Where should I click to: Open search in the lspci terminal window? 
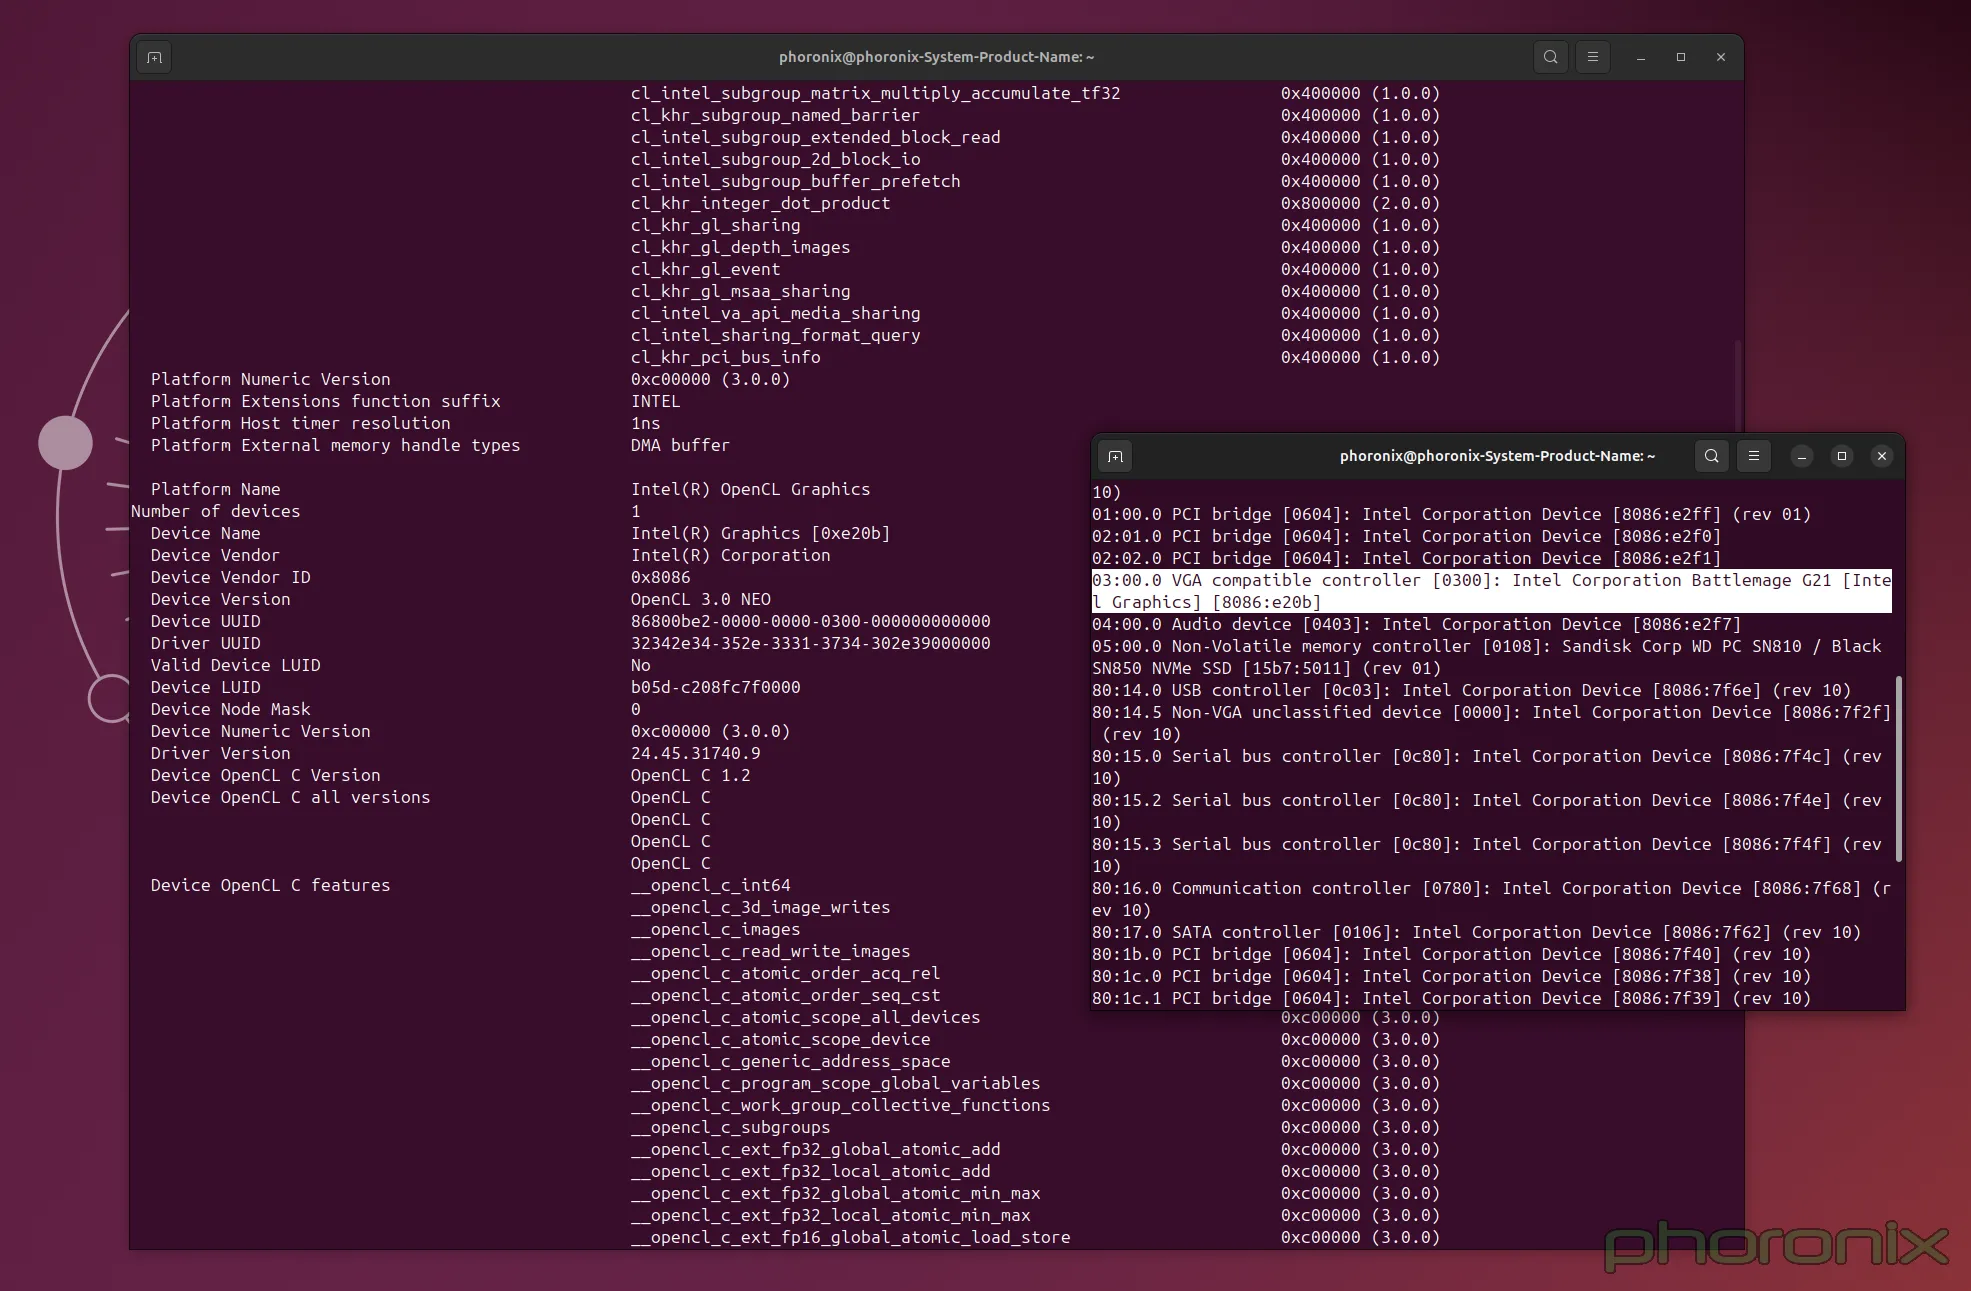(x=1711, y=456)
